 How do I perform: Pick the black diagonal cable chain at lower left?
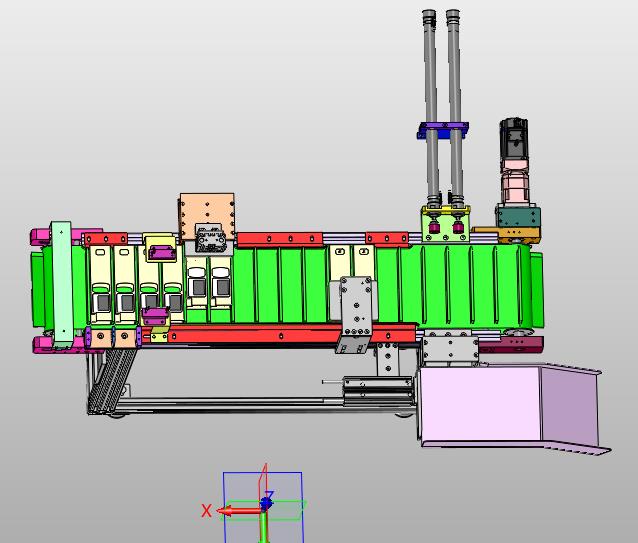(112, 380)
